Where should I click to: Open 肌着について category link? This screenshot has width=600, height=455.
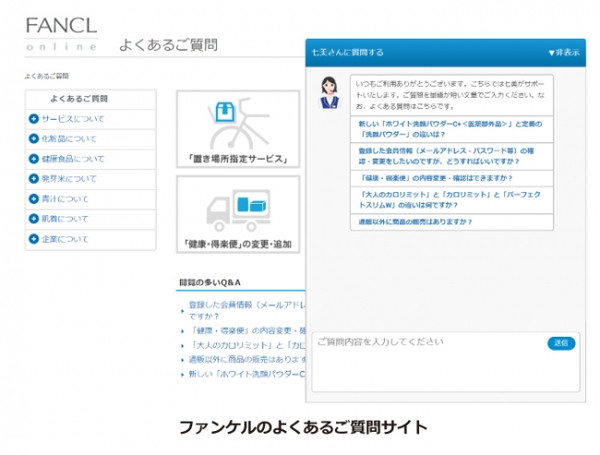click(x=65, y=219)
